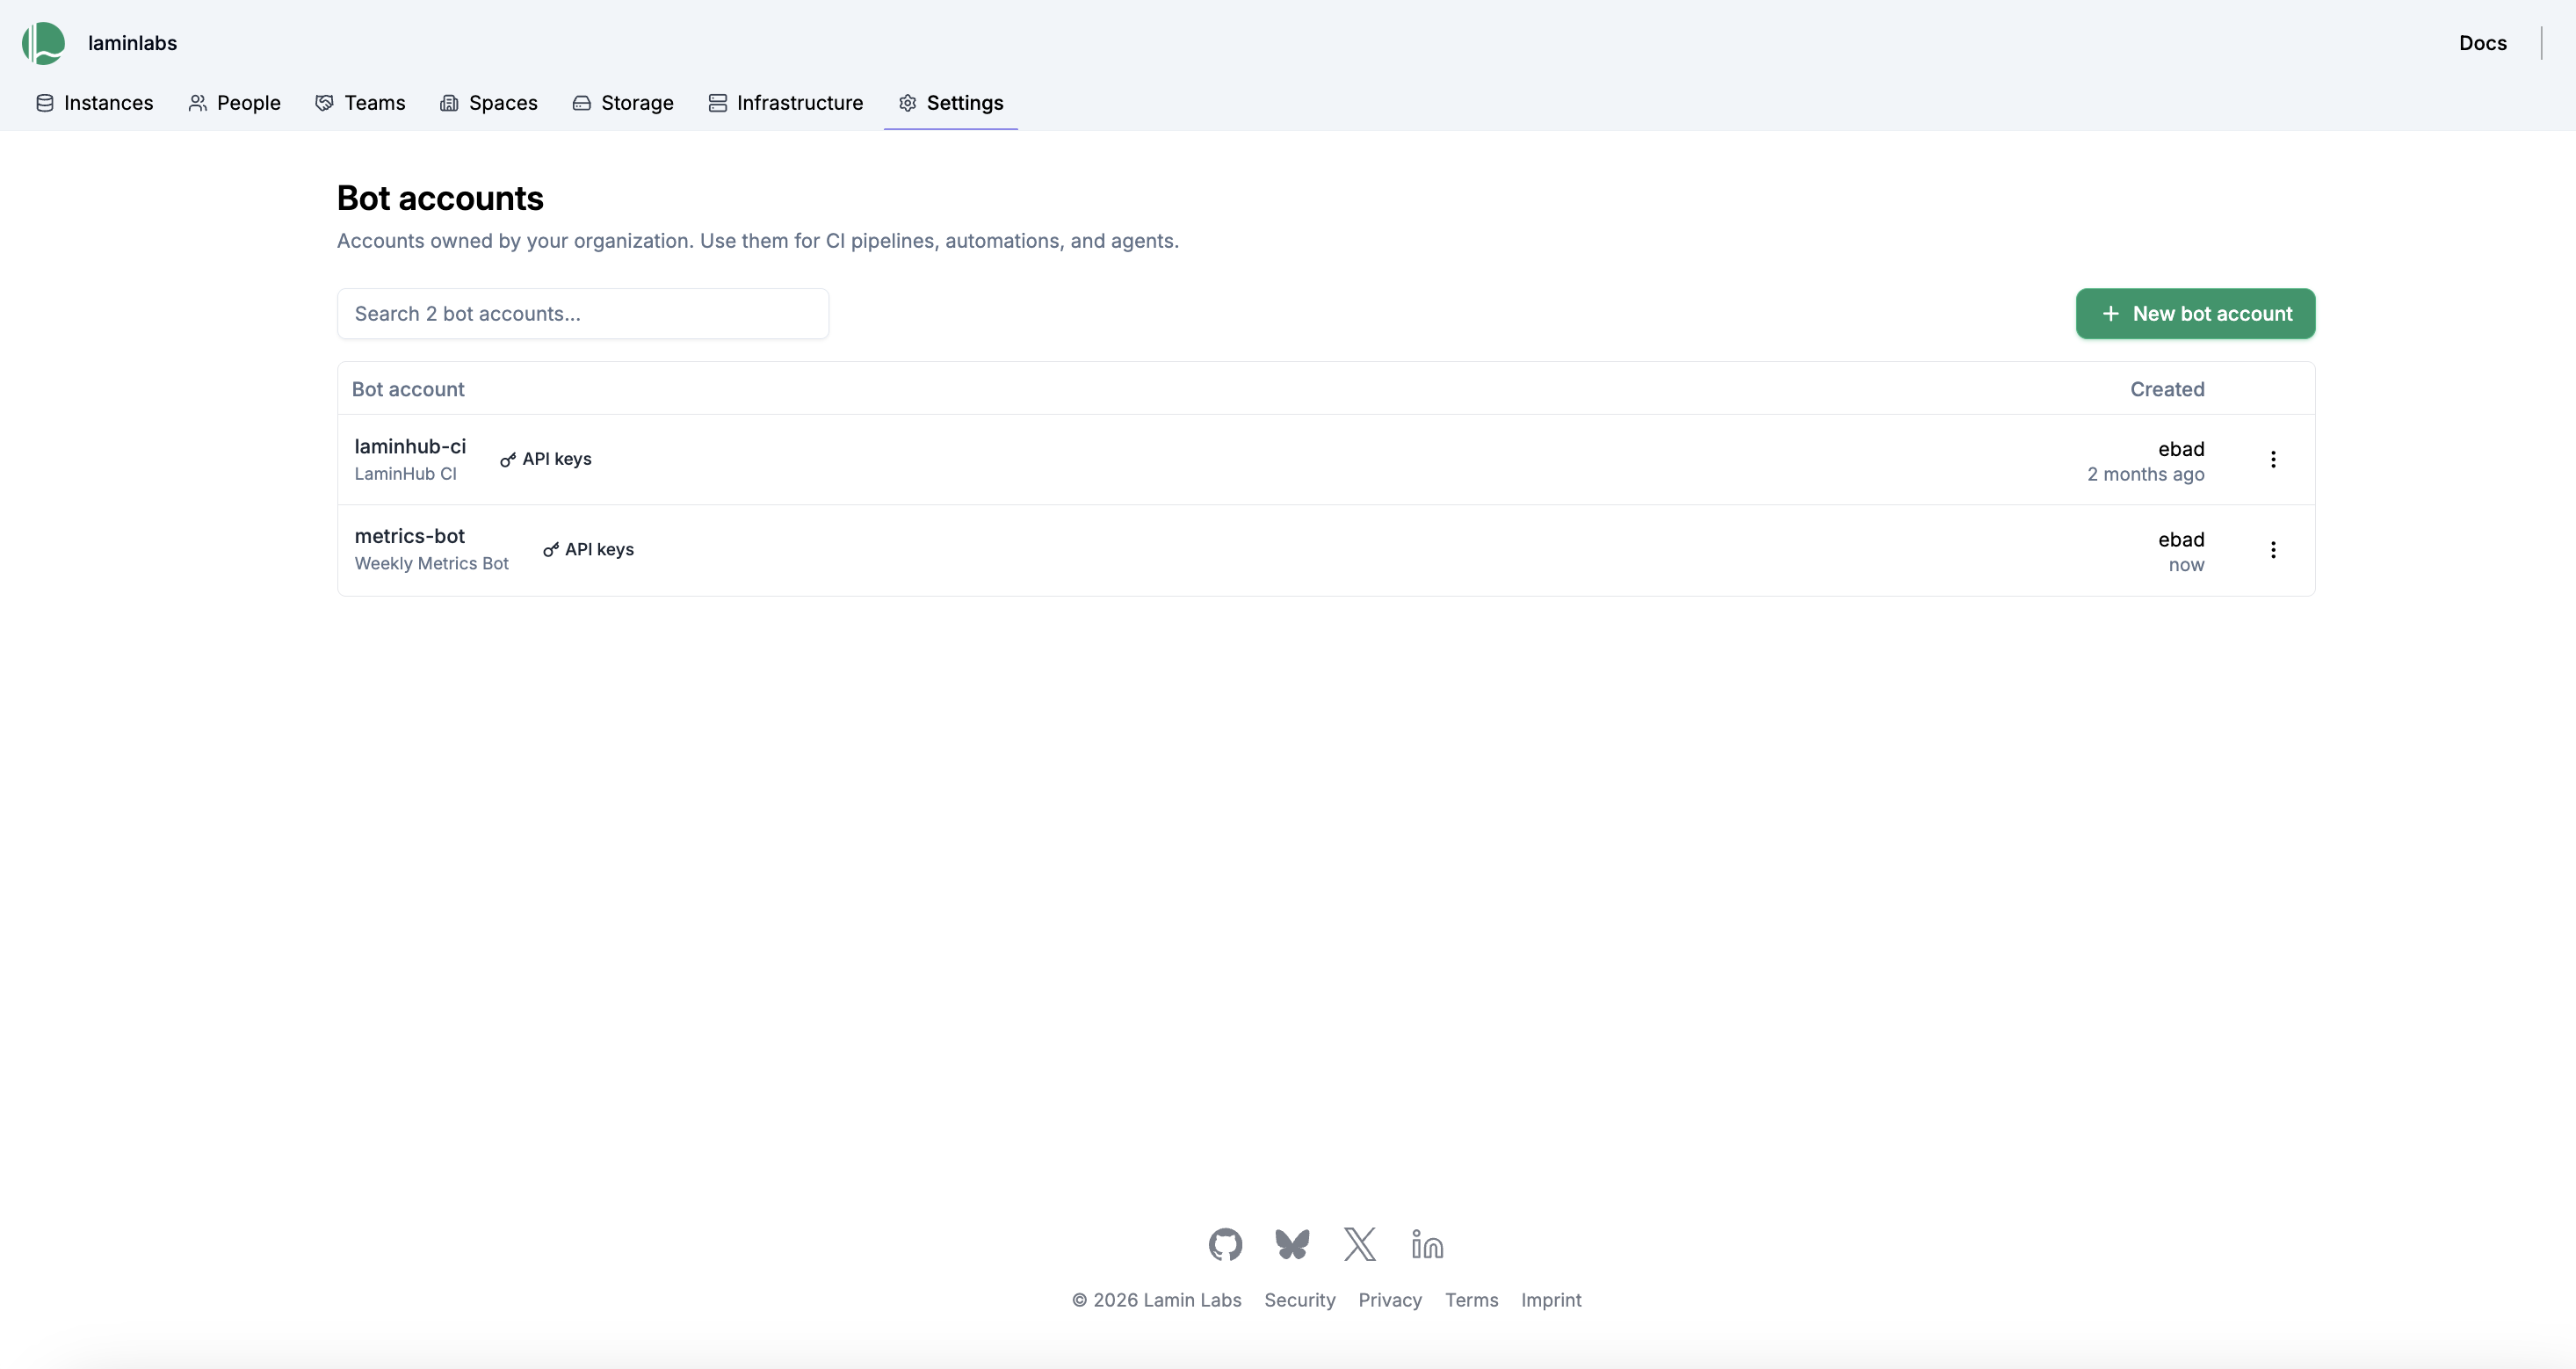
Task: Click the Bot account column header
Action: [408, 389]
